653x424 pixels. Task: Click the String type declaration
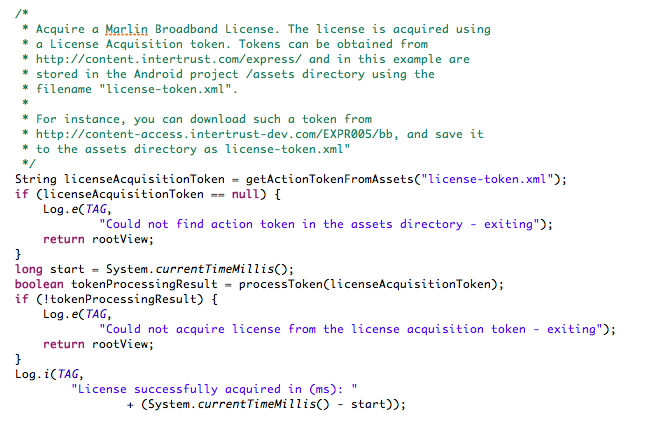tap(35, 179)
